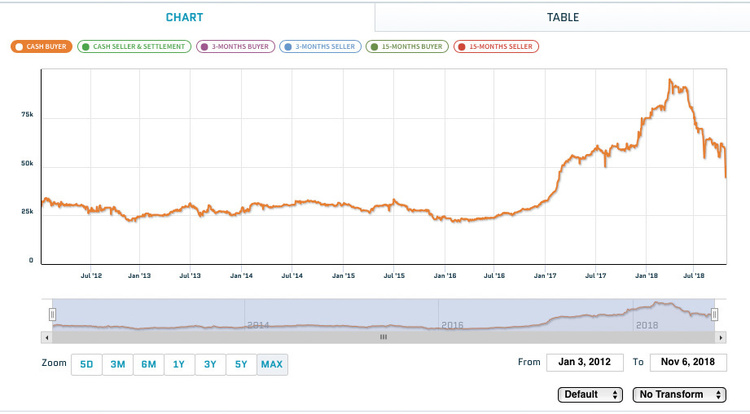Open the TABLE tab
This screenshot has height=414, width=750.
pos(562,17)
